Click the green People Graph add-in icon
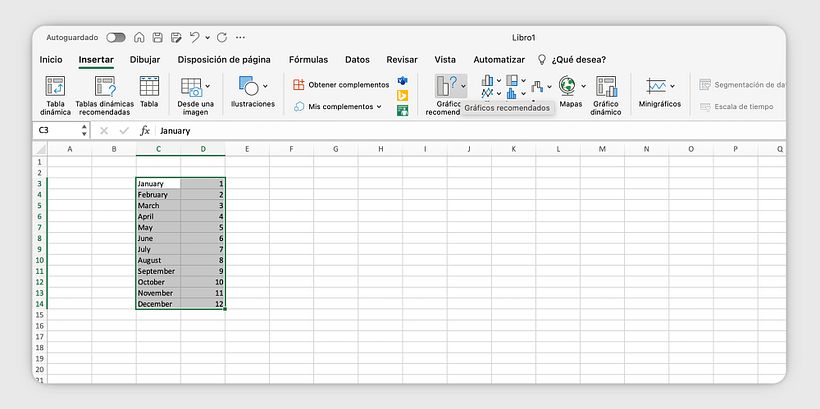The height and width of the screenshot is (409, 820). pos(402,110)
